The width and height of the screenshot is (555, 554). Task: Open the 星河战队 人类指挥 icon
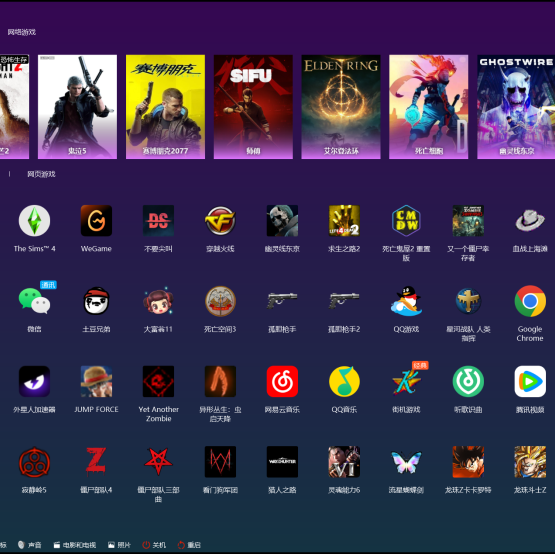pos(468,301)
